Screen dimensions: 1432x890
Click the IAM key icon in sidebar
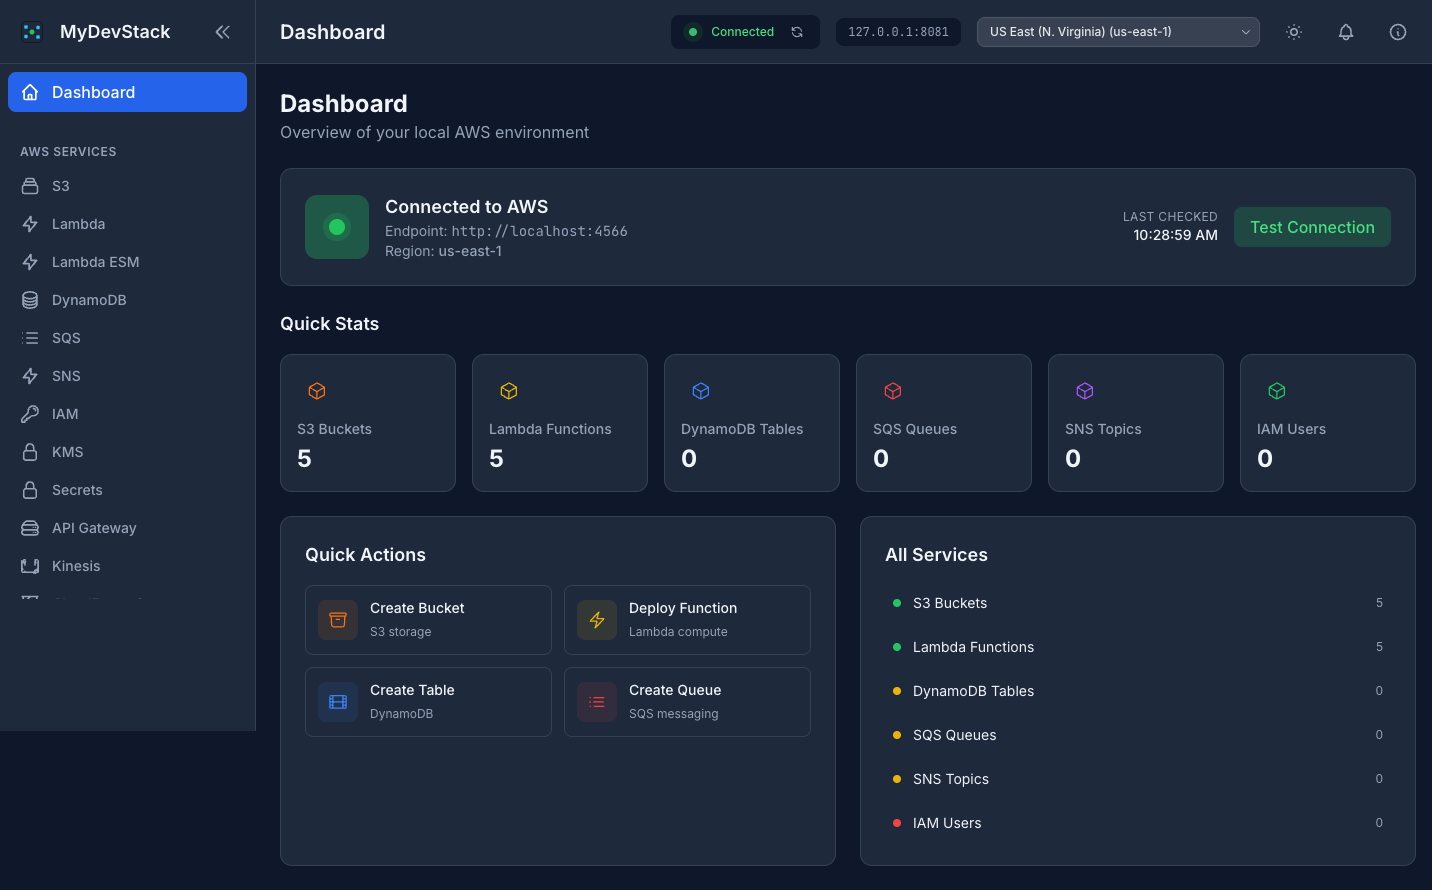click(x=30, y=414)
